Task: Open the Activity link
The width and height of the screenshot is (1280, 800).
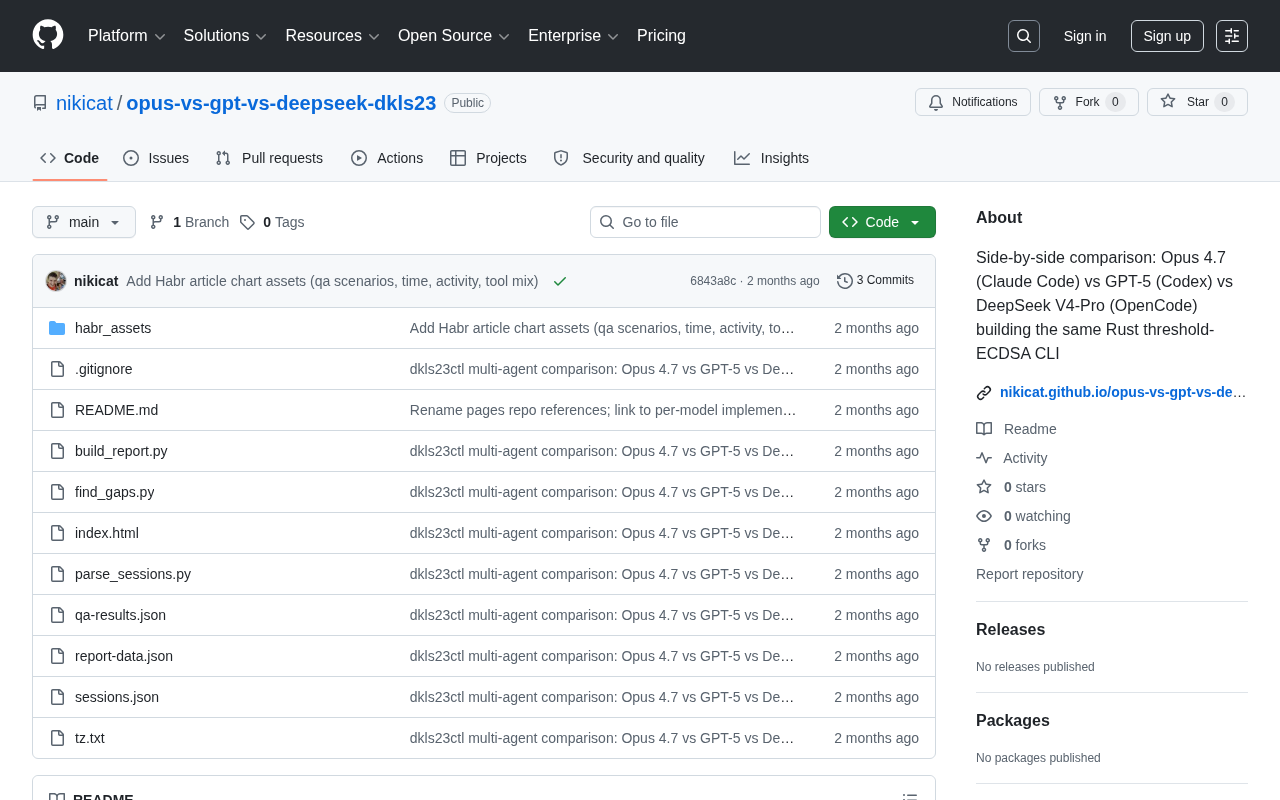Action: (1012, 458)
